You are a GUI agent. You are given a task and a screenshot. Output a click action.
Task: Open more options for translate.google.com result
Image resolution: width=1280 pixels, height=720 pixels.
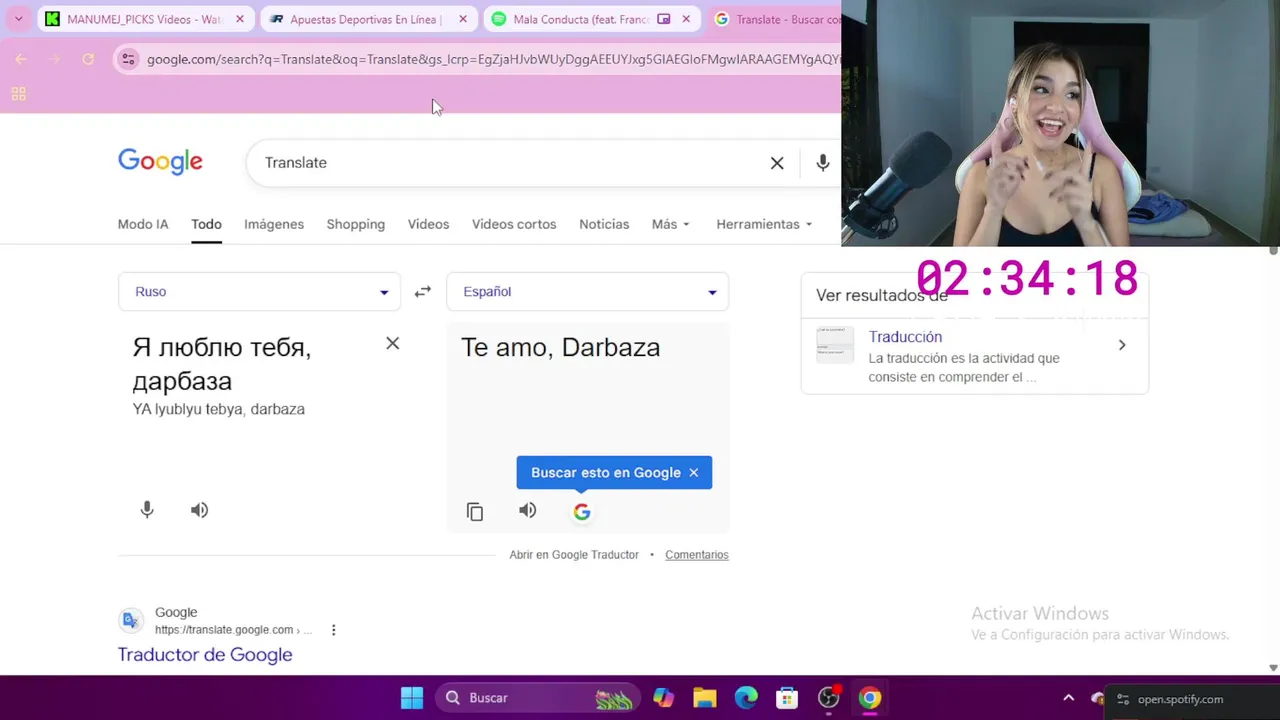pyautogui.click(x=333, y=630)
